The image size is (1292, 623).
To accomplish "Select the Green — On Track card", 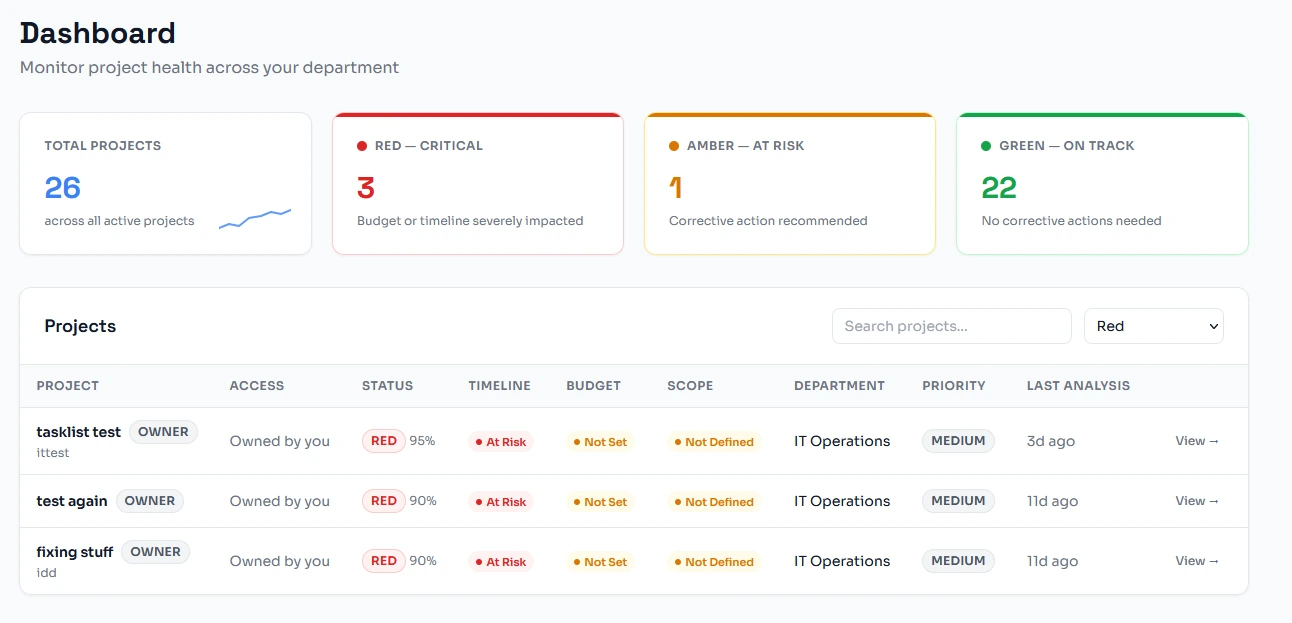I will 1102,184.
